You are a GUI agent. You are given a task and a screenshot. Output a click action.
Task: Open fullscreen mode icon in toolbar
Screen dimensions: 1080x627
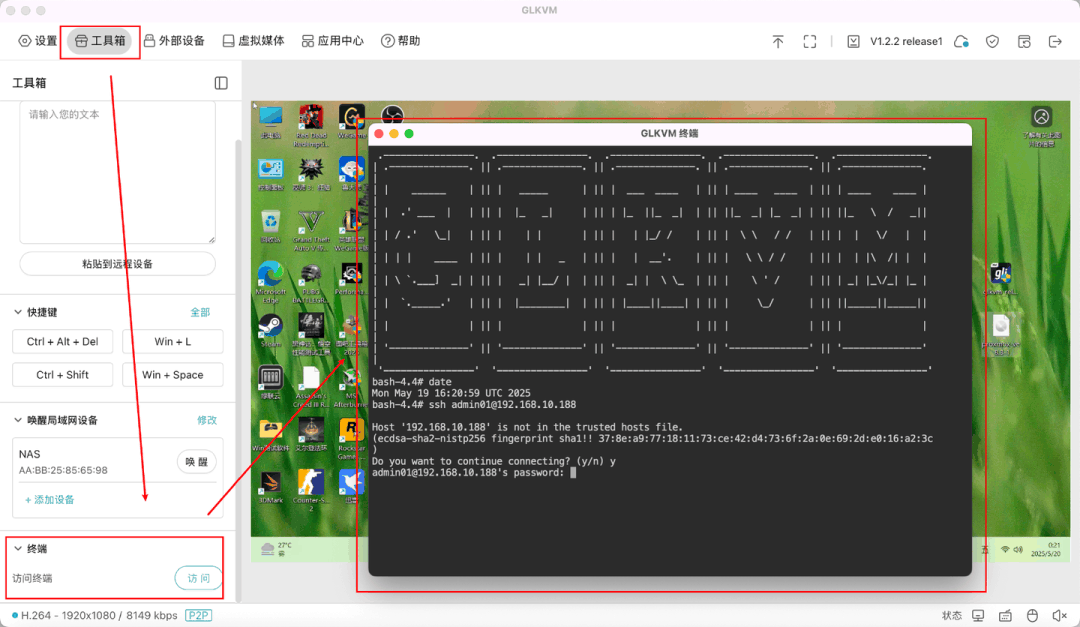pyautogui.click(x=810, y=41)
